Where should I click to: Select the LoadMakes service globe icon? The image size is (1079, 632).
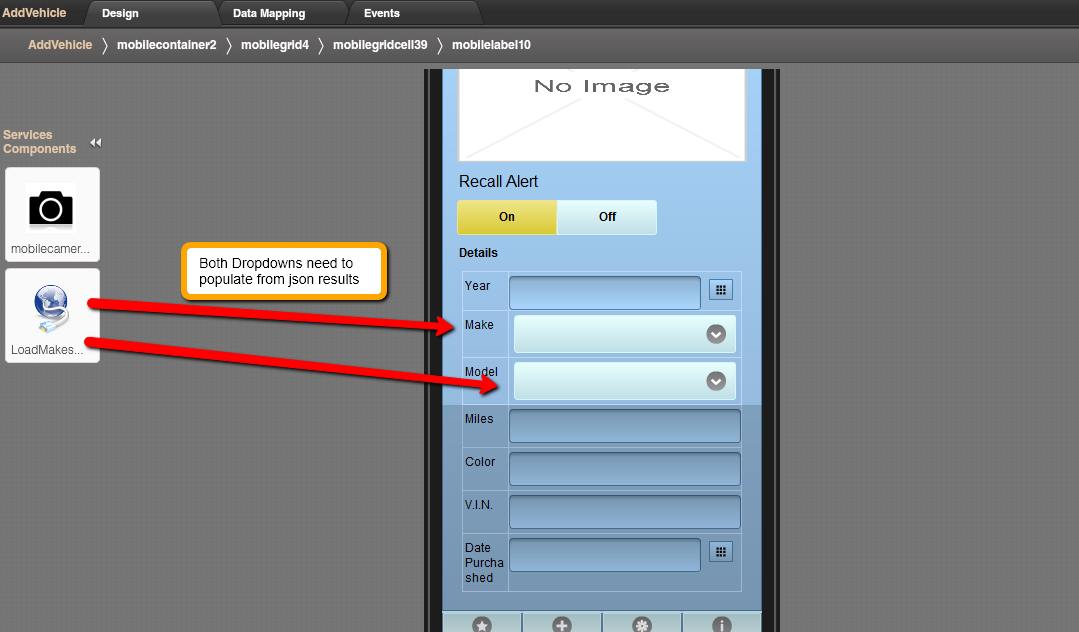[x=51, y=308]
